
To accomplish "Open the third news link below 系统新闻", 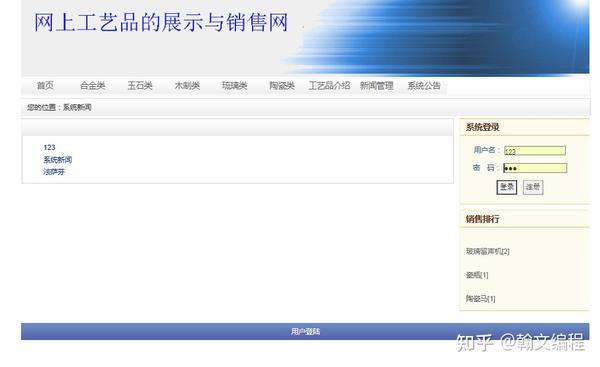I will [54, 172].
